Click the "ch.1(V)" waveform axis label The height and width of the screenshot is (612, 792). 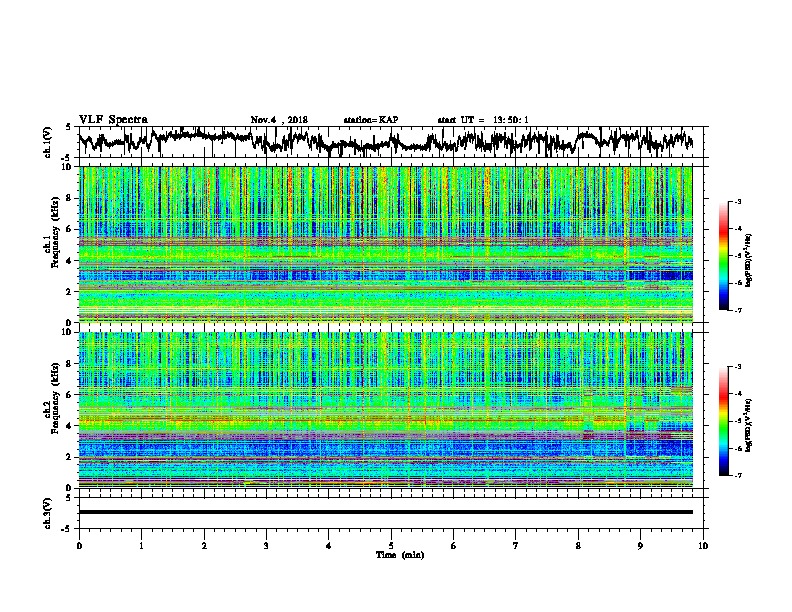[48, 142]
